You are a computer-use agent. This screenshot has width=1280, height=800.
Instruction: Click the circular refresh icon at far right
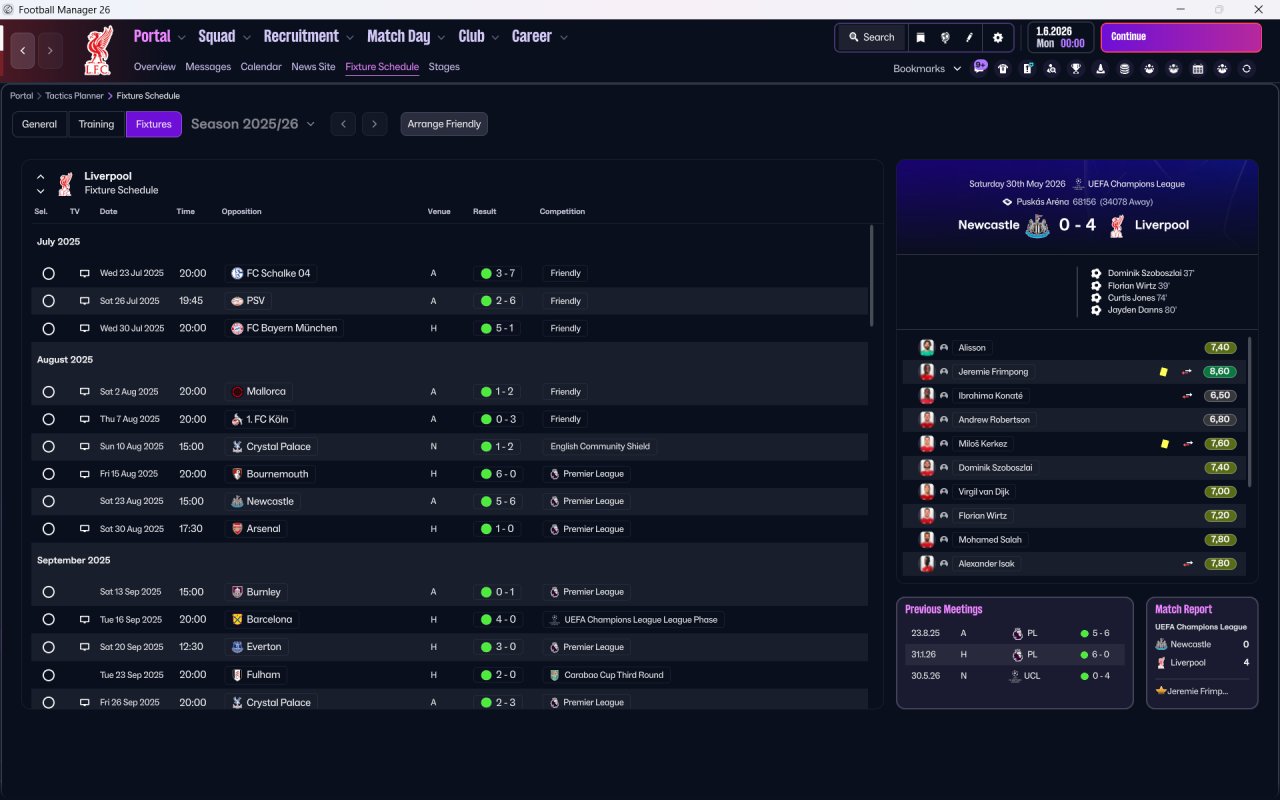1246,69
